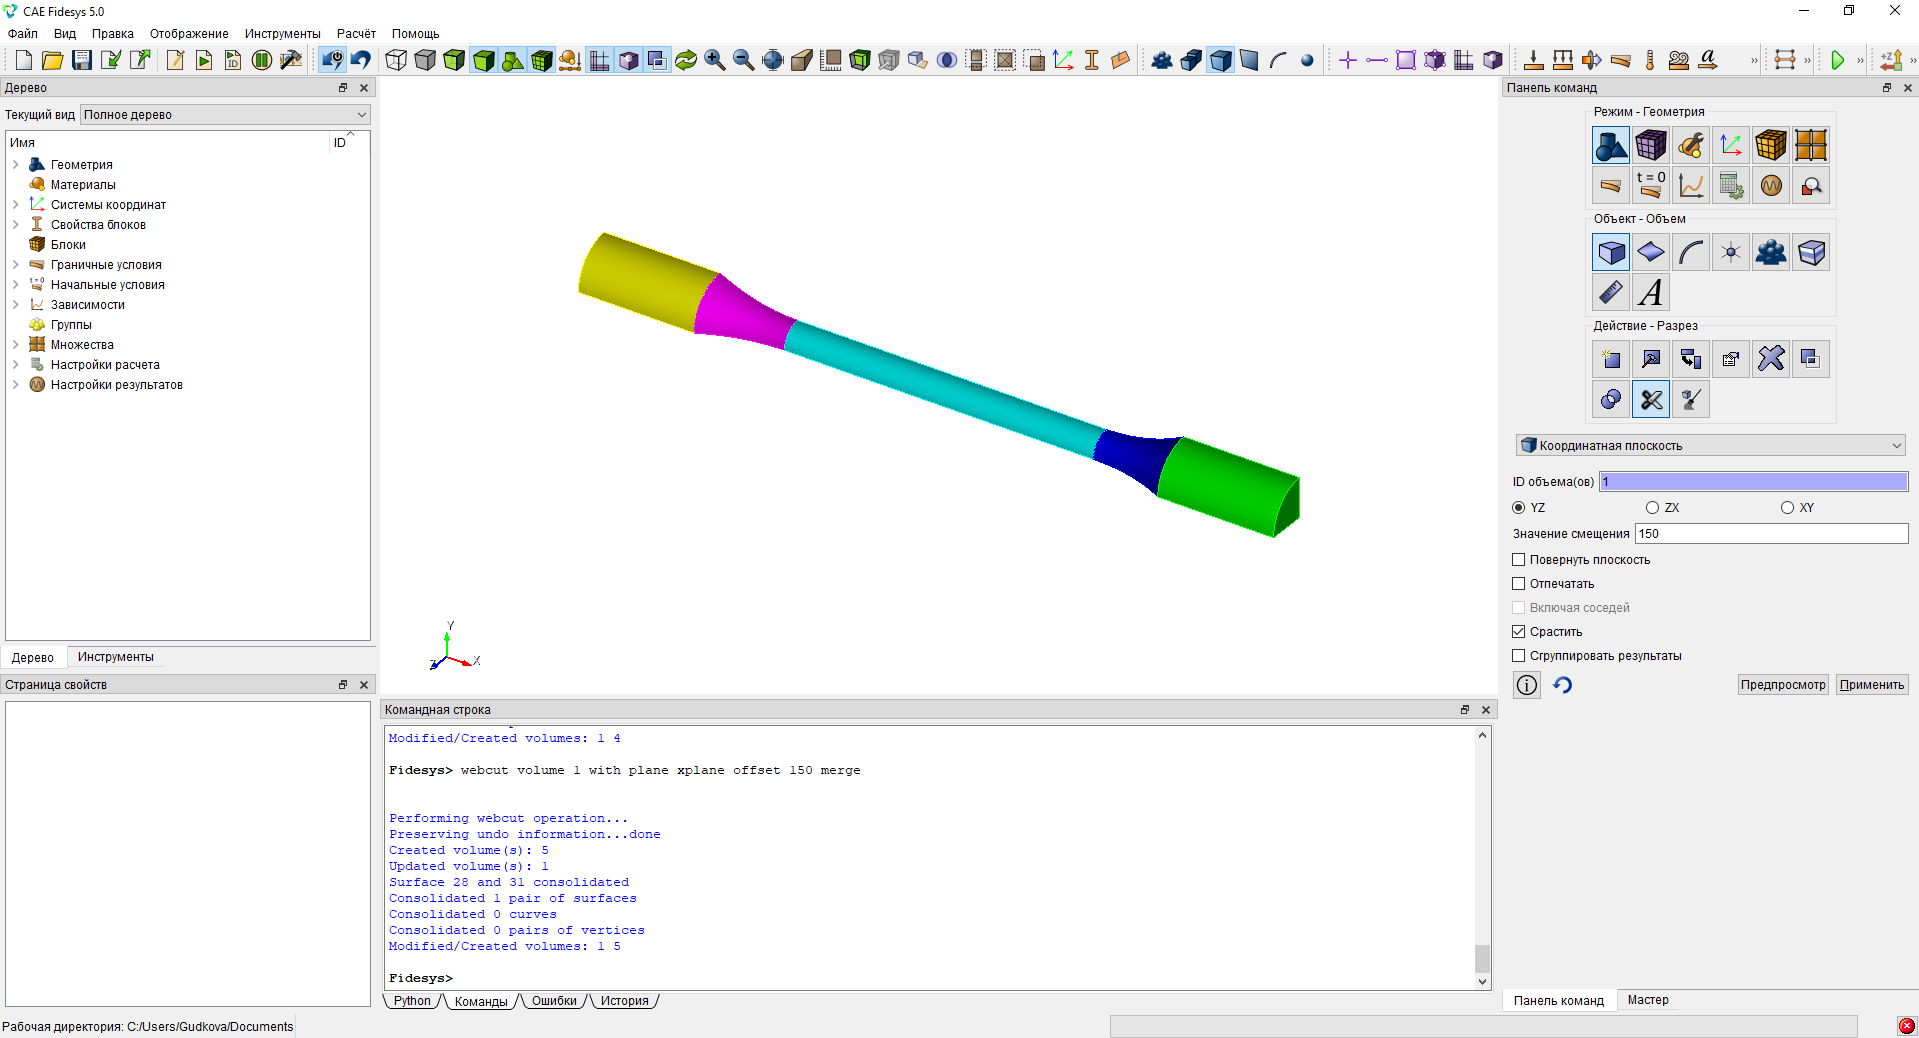Click the command line scrollbar down arrow
Screen dimensions: 1919x1038
tap(1482, 981)
